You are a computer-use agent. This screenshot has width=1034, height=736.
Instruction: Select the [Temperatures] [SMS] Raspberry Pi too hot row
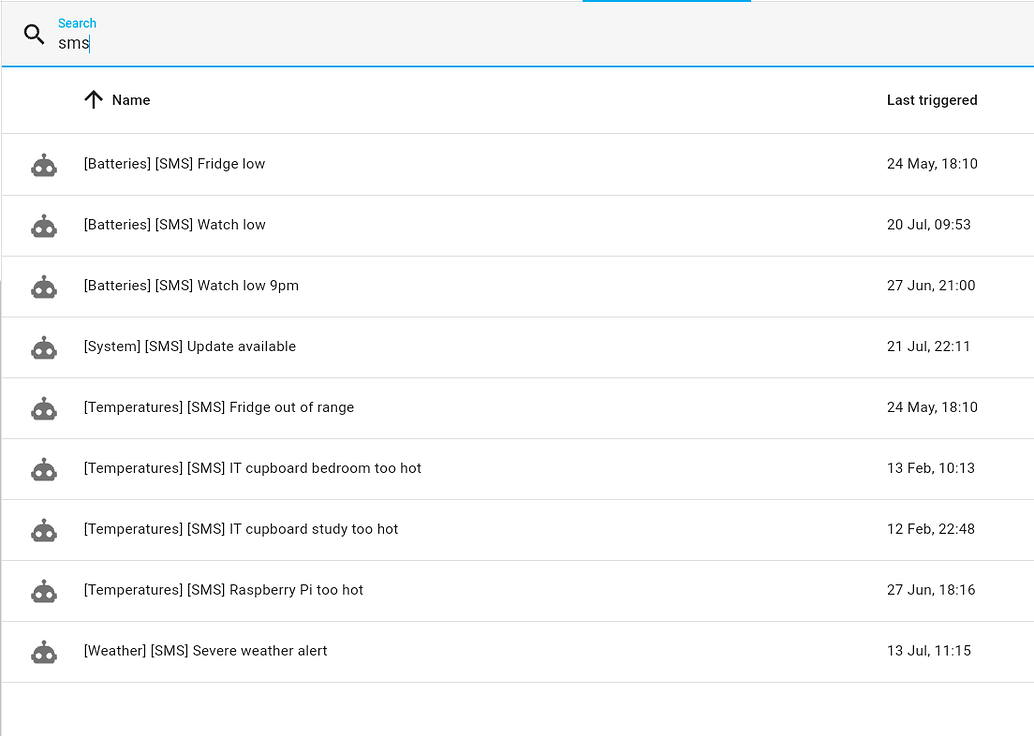[222, 590]
